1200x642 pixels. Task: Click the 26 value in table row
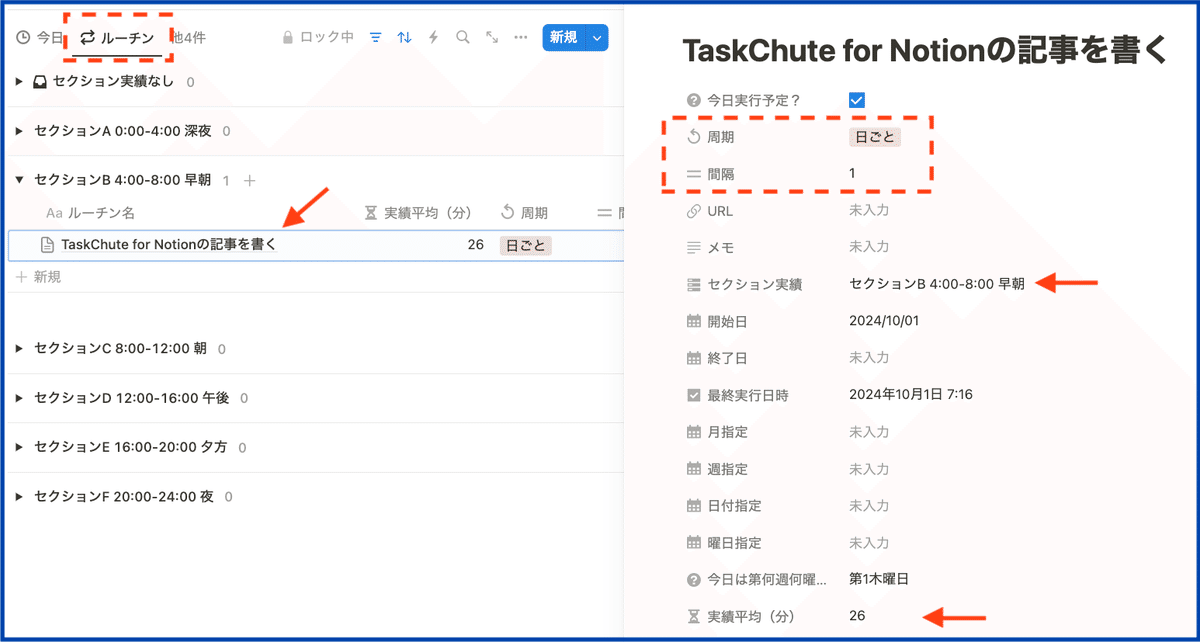click(x=475, y=245)
